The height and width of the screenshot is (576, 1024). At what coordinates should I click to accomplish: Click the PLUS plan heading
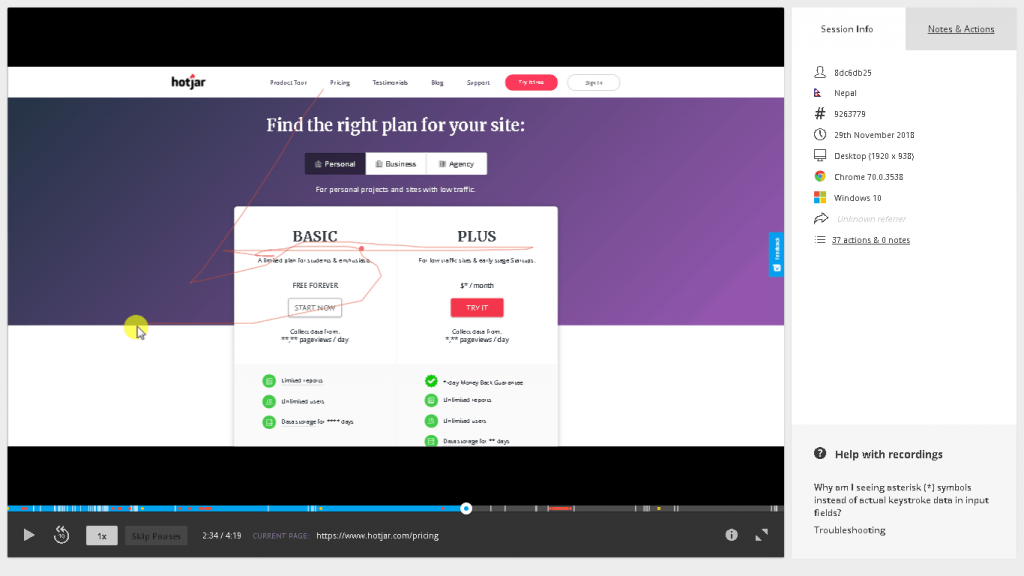(x=477, y=236)
